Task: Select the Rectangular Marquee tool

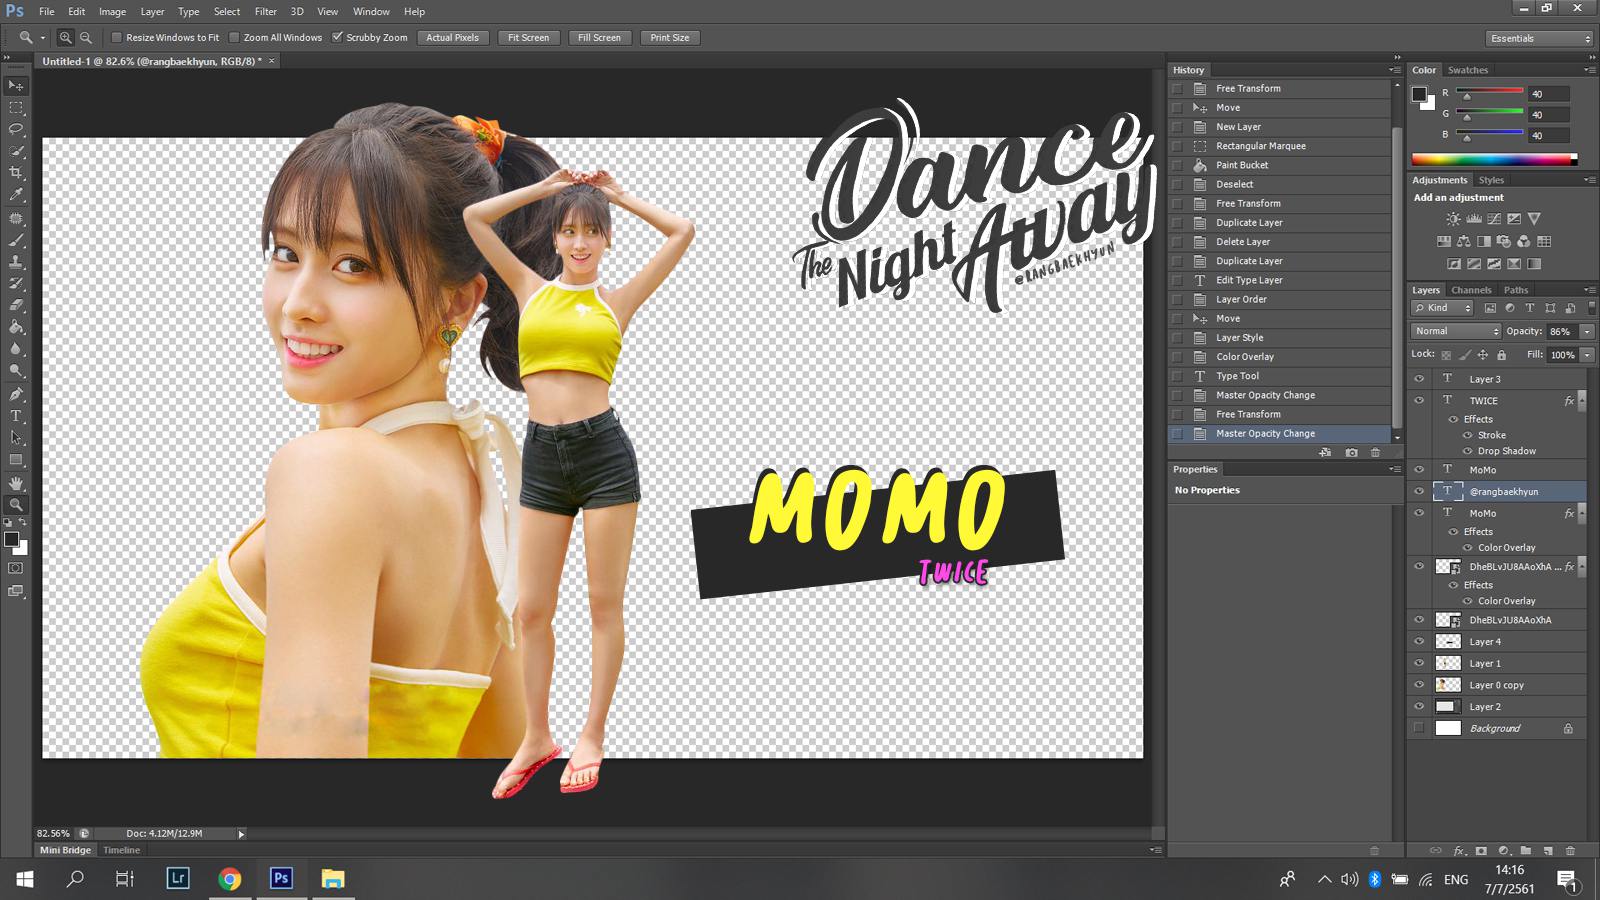Action: [16, 108]
